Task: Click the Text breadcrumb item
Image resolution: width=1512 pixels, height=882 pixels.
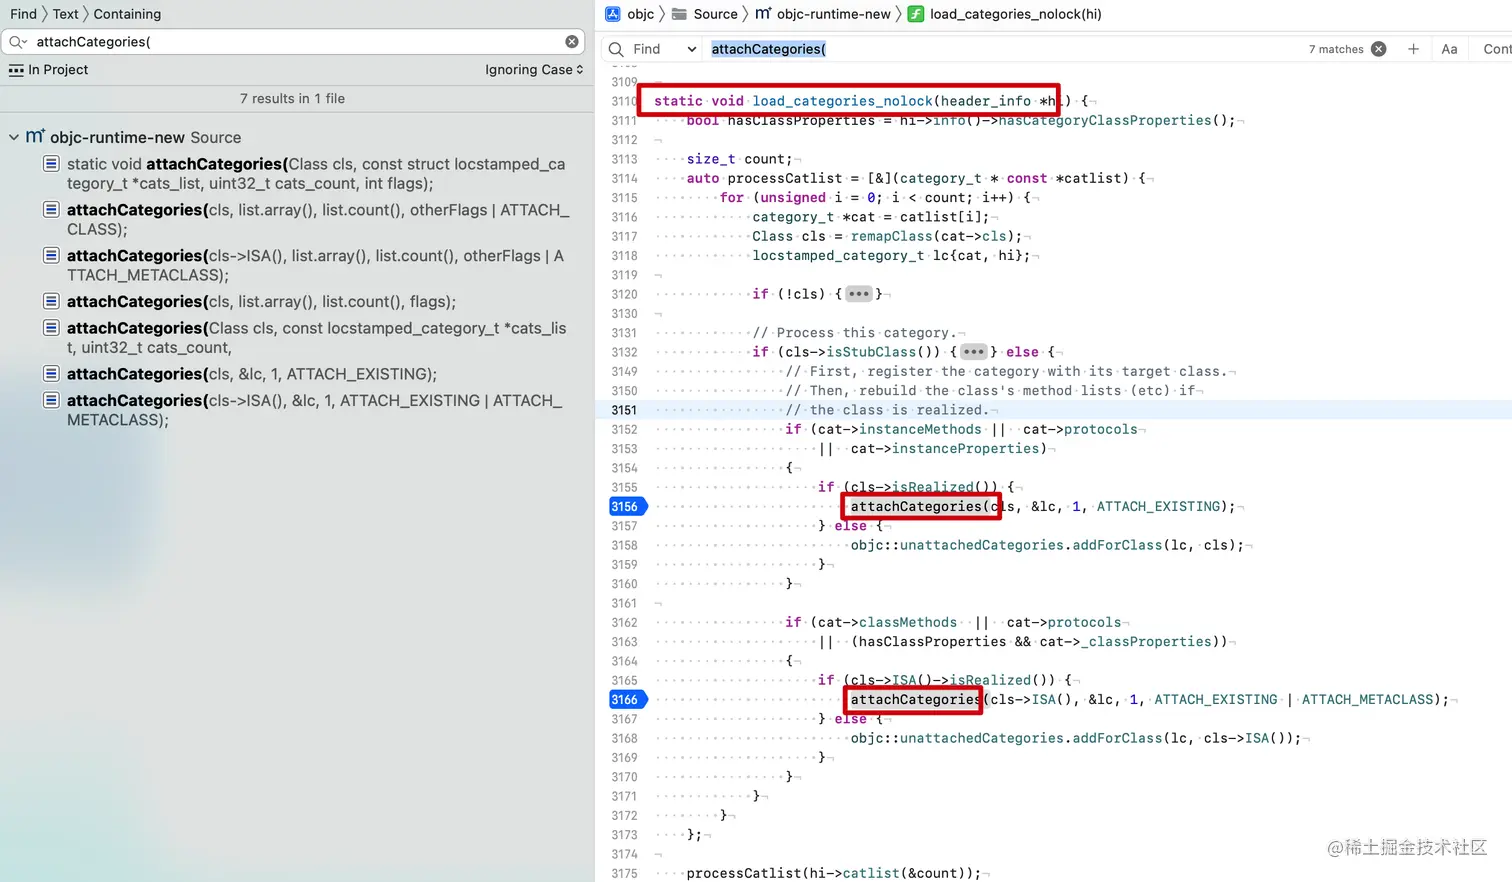Action: [66, 14]
